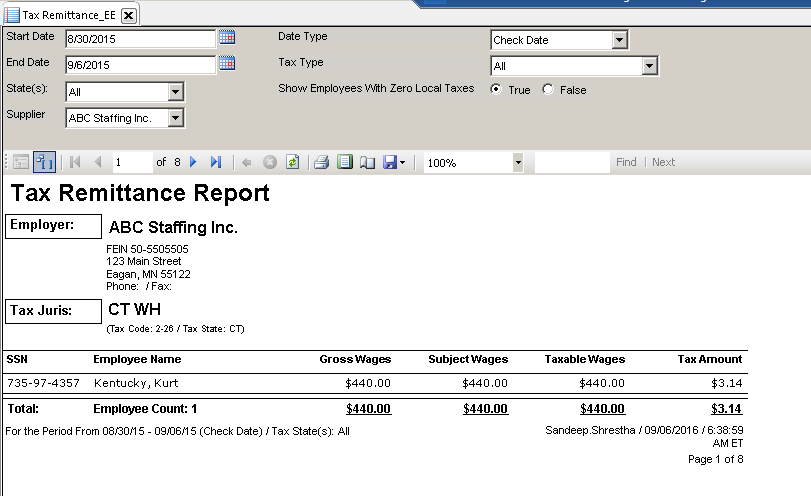
Task: Click the find text search box
Action: 572,162
